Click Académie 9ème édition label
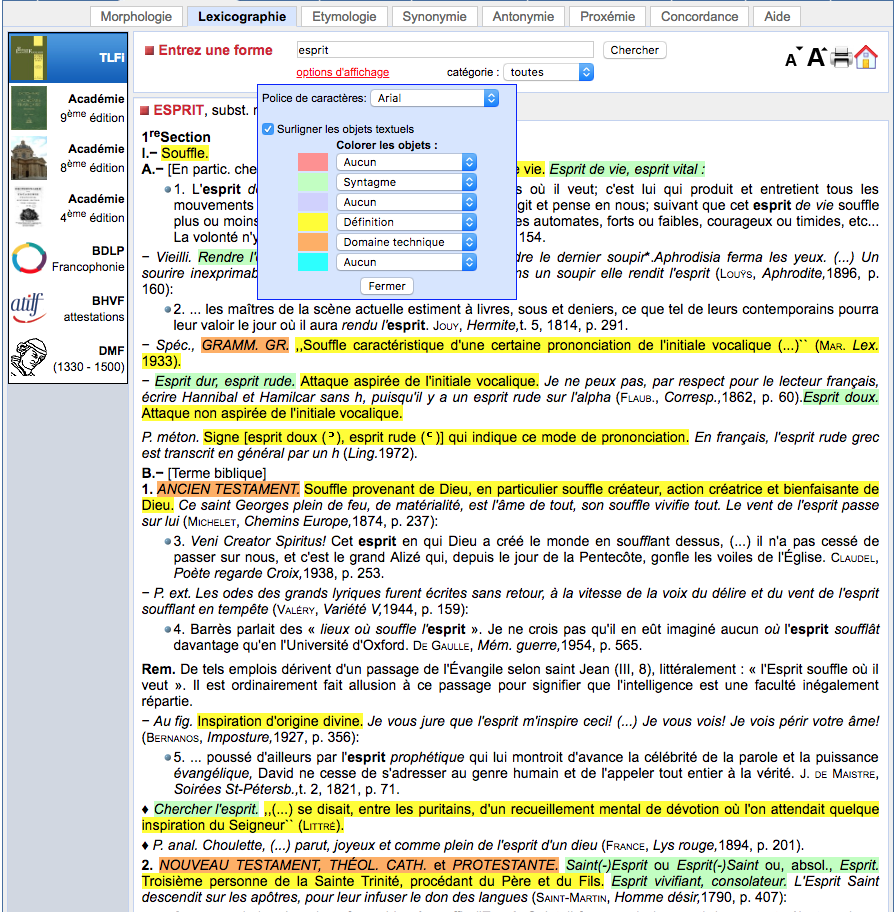The height and width of the screenshot is (912, 894). pyautogui.click(x=92, y=108)
